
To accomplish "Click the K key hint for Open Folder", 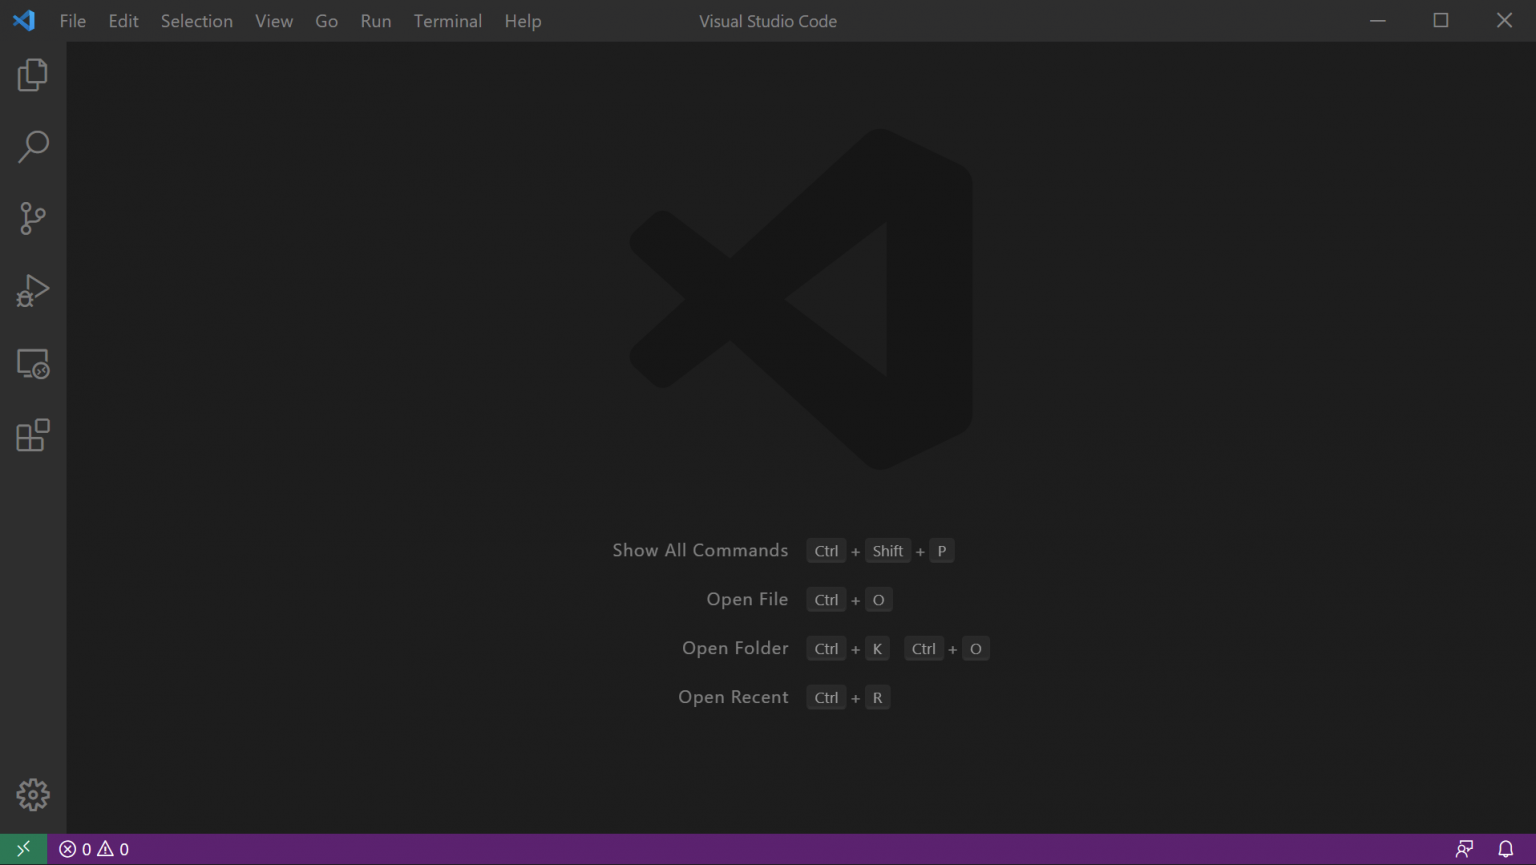I will coord(877,649).
